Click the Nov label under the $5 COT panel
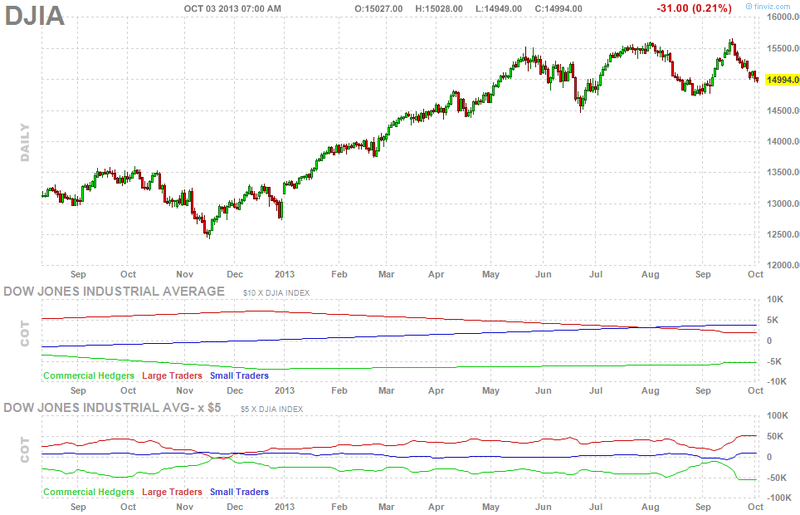 [x=185, y=507]
